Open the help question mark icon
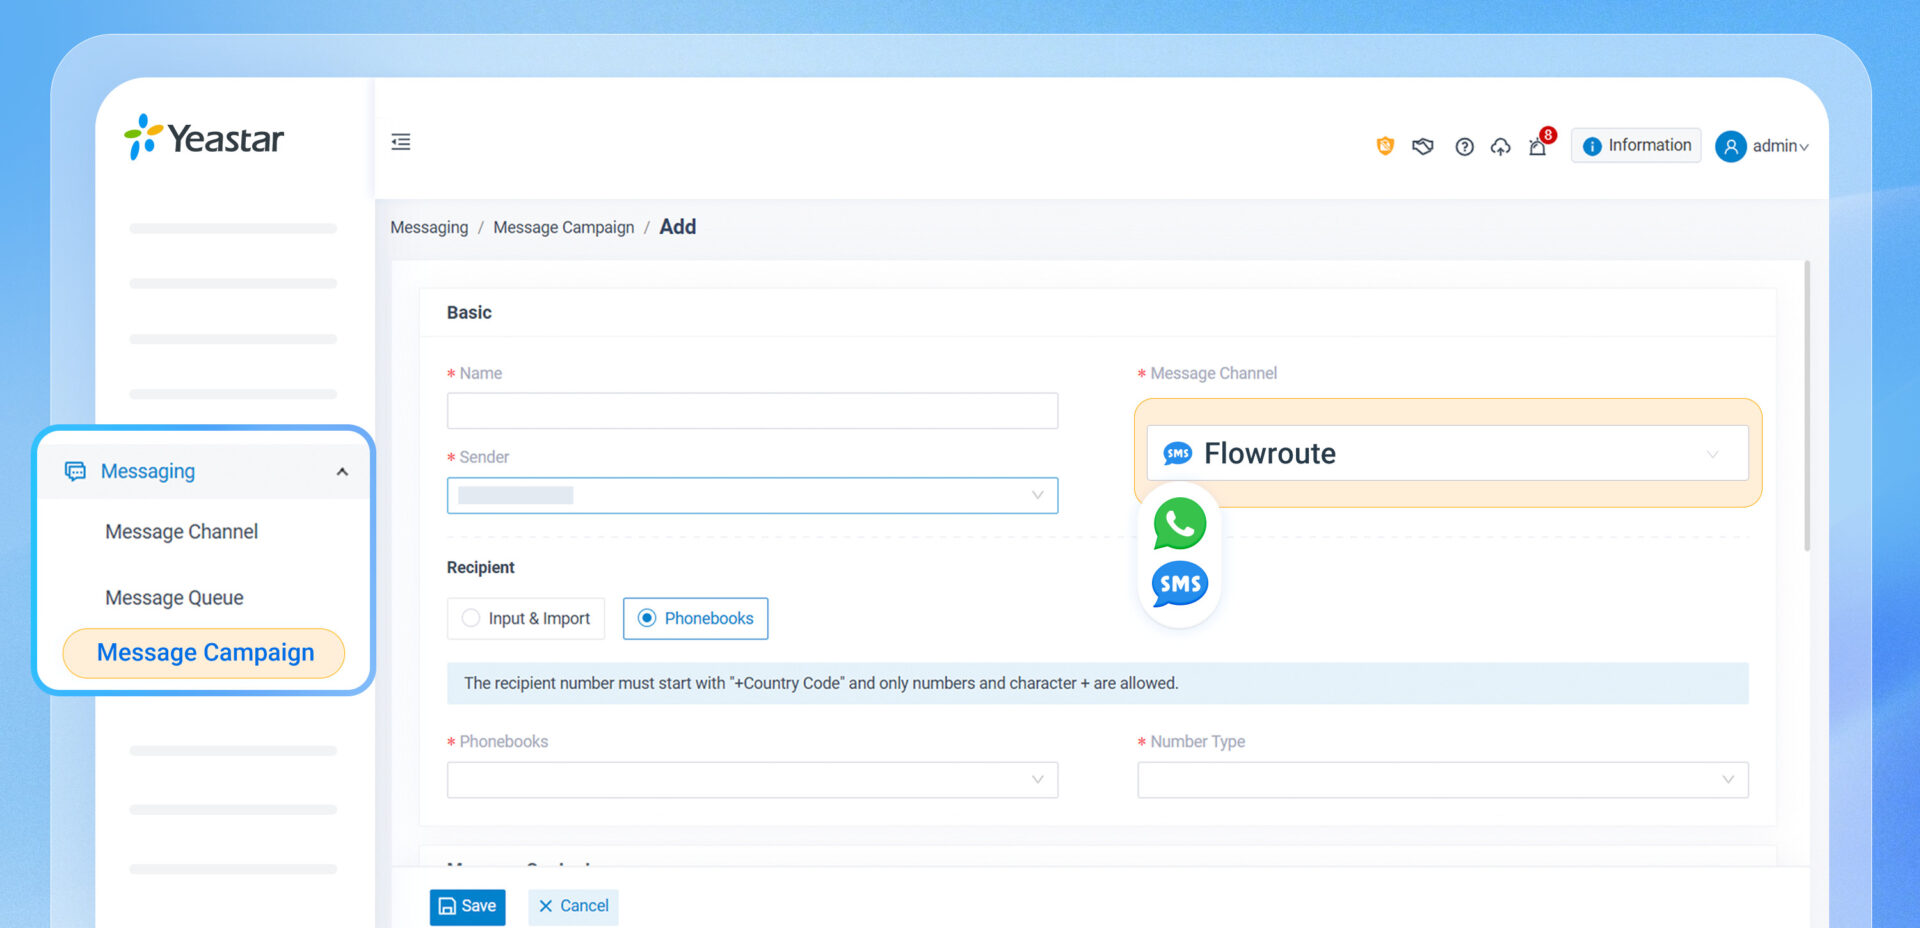 [1464, 147]
